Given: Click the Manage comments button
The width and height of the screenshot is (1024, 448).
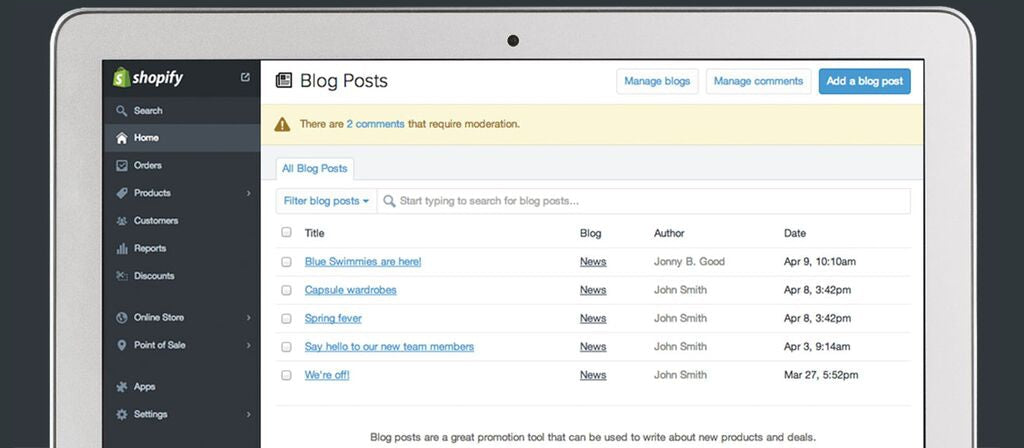Looking at the screenshot, I should 758,81.
